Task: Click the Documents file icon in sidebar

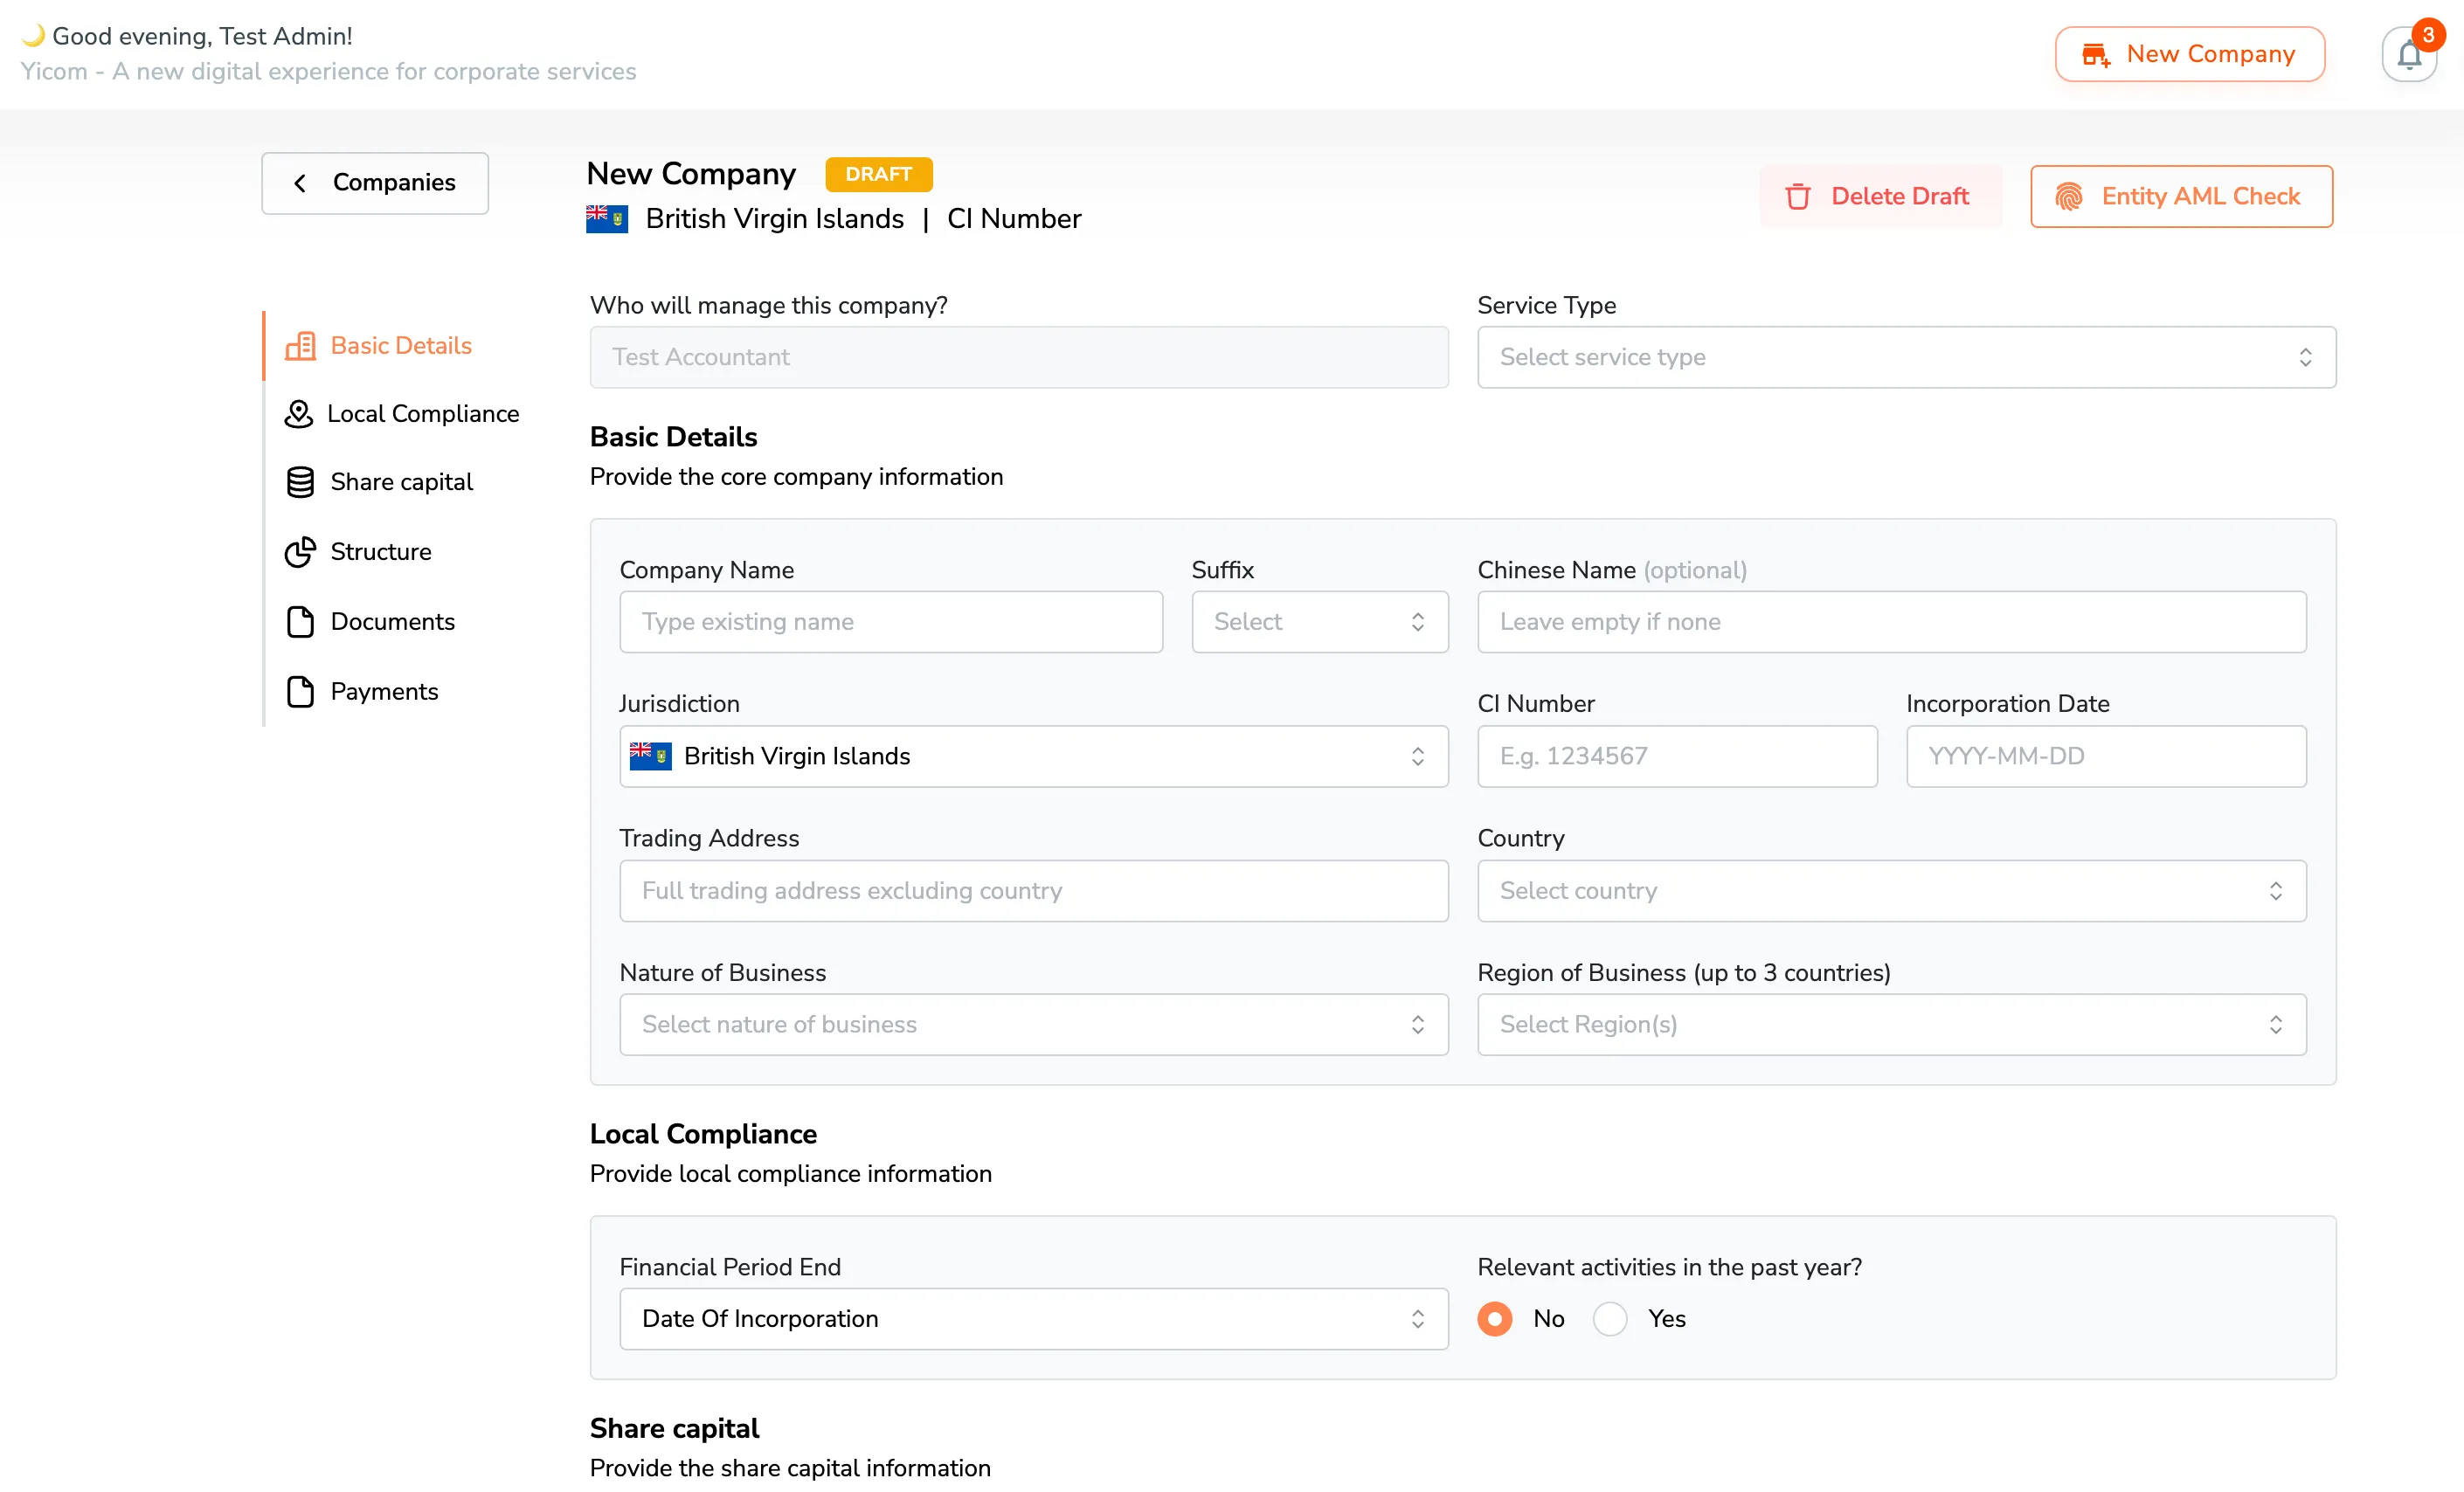Action: (x=300, y=622)
